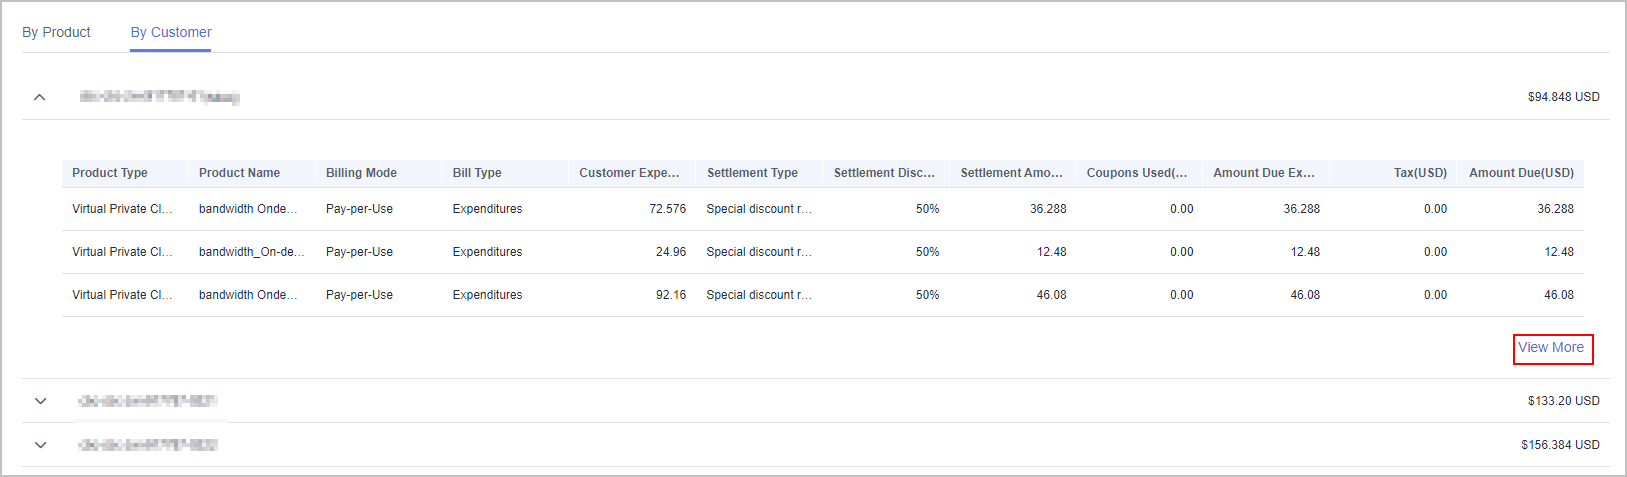Select the By Customer tab
The height and width of the screenshot is (477, 1627).
[x=171, y=32]
